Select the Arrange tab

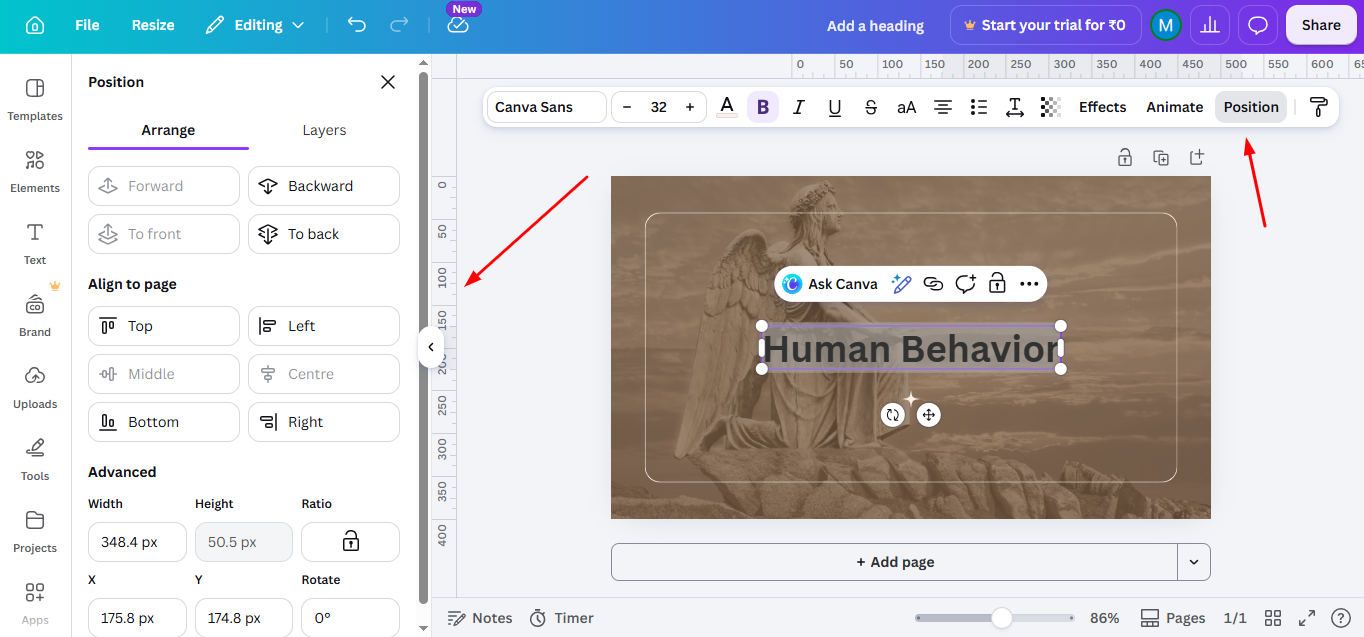pos(168,130)
